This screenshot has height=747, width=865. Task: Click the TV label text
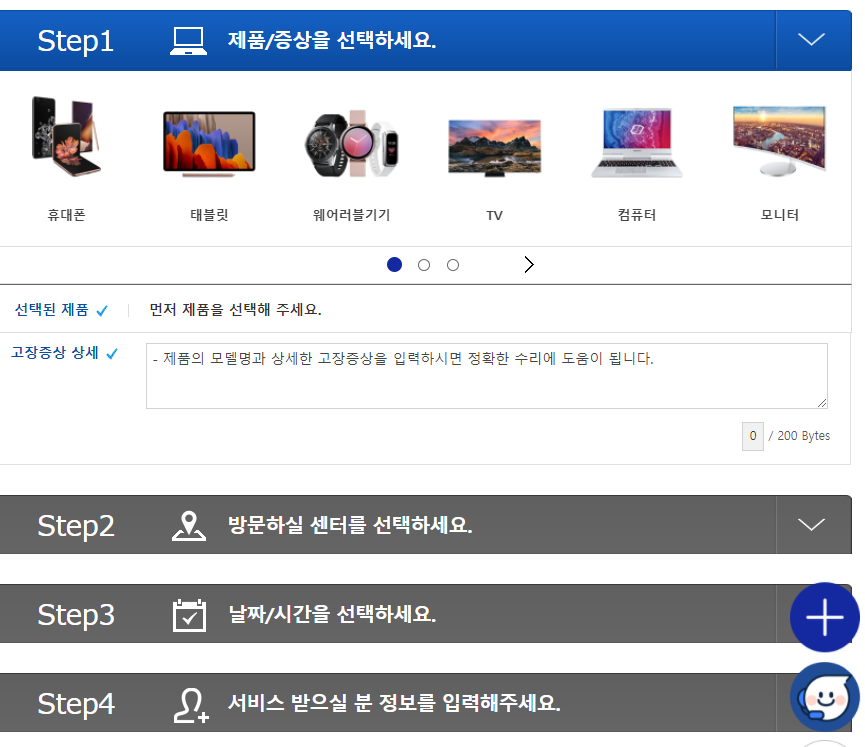coord(494,215)
